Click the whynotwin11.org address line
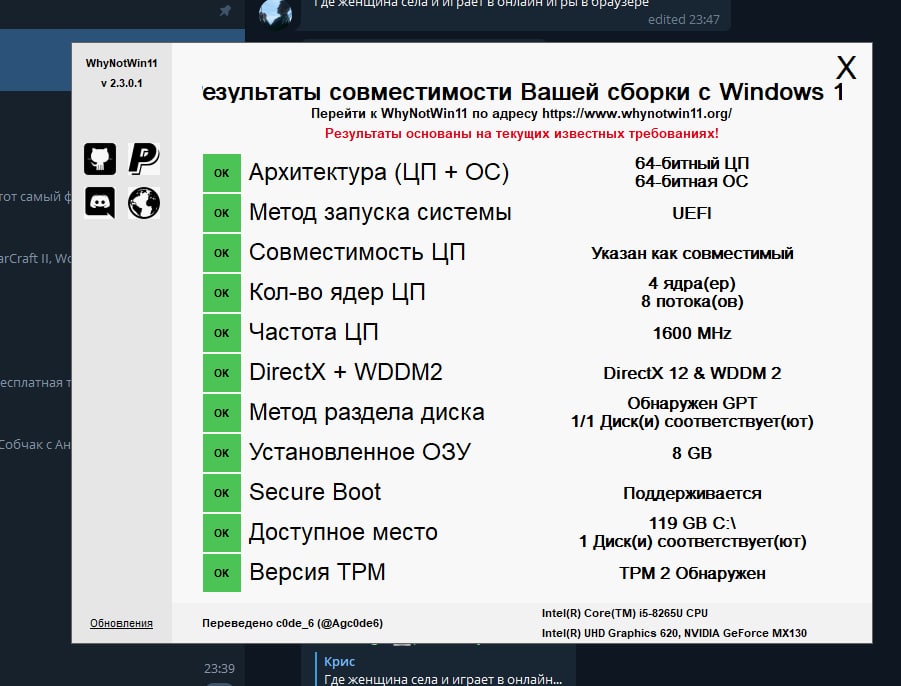 [521, 113]
